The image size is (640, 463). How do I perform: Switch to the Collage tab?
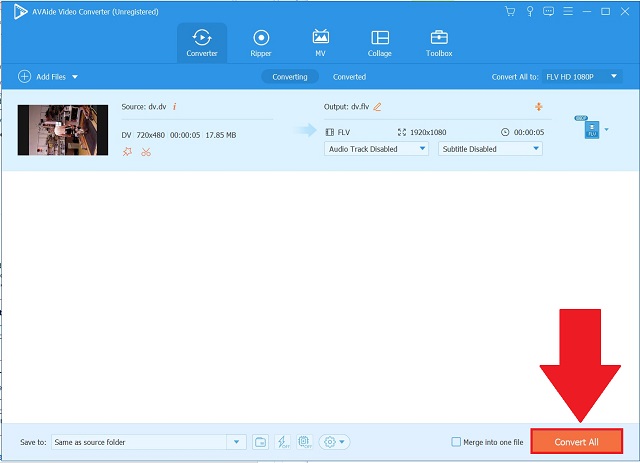(x=380, y=43)
